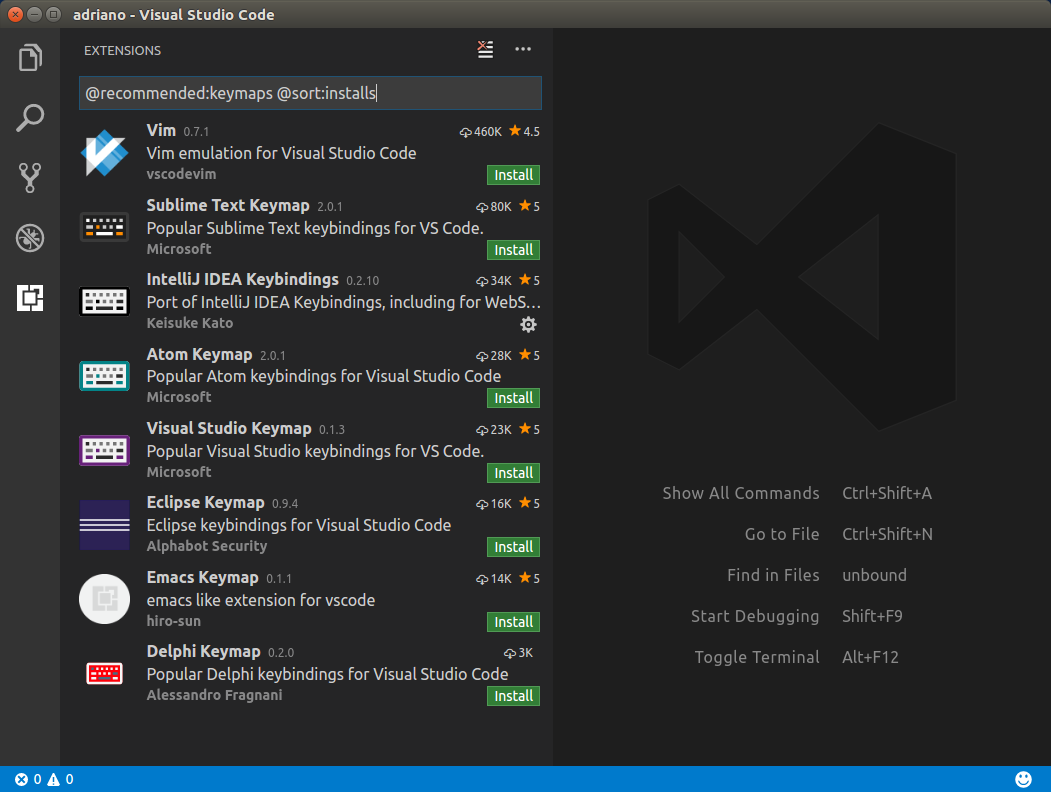Click the IntelliJ IDEA Keybindings keyboard icon

coord(105,302)
